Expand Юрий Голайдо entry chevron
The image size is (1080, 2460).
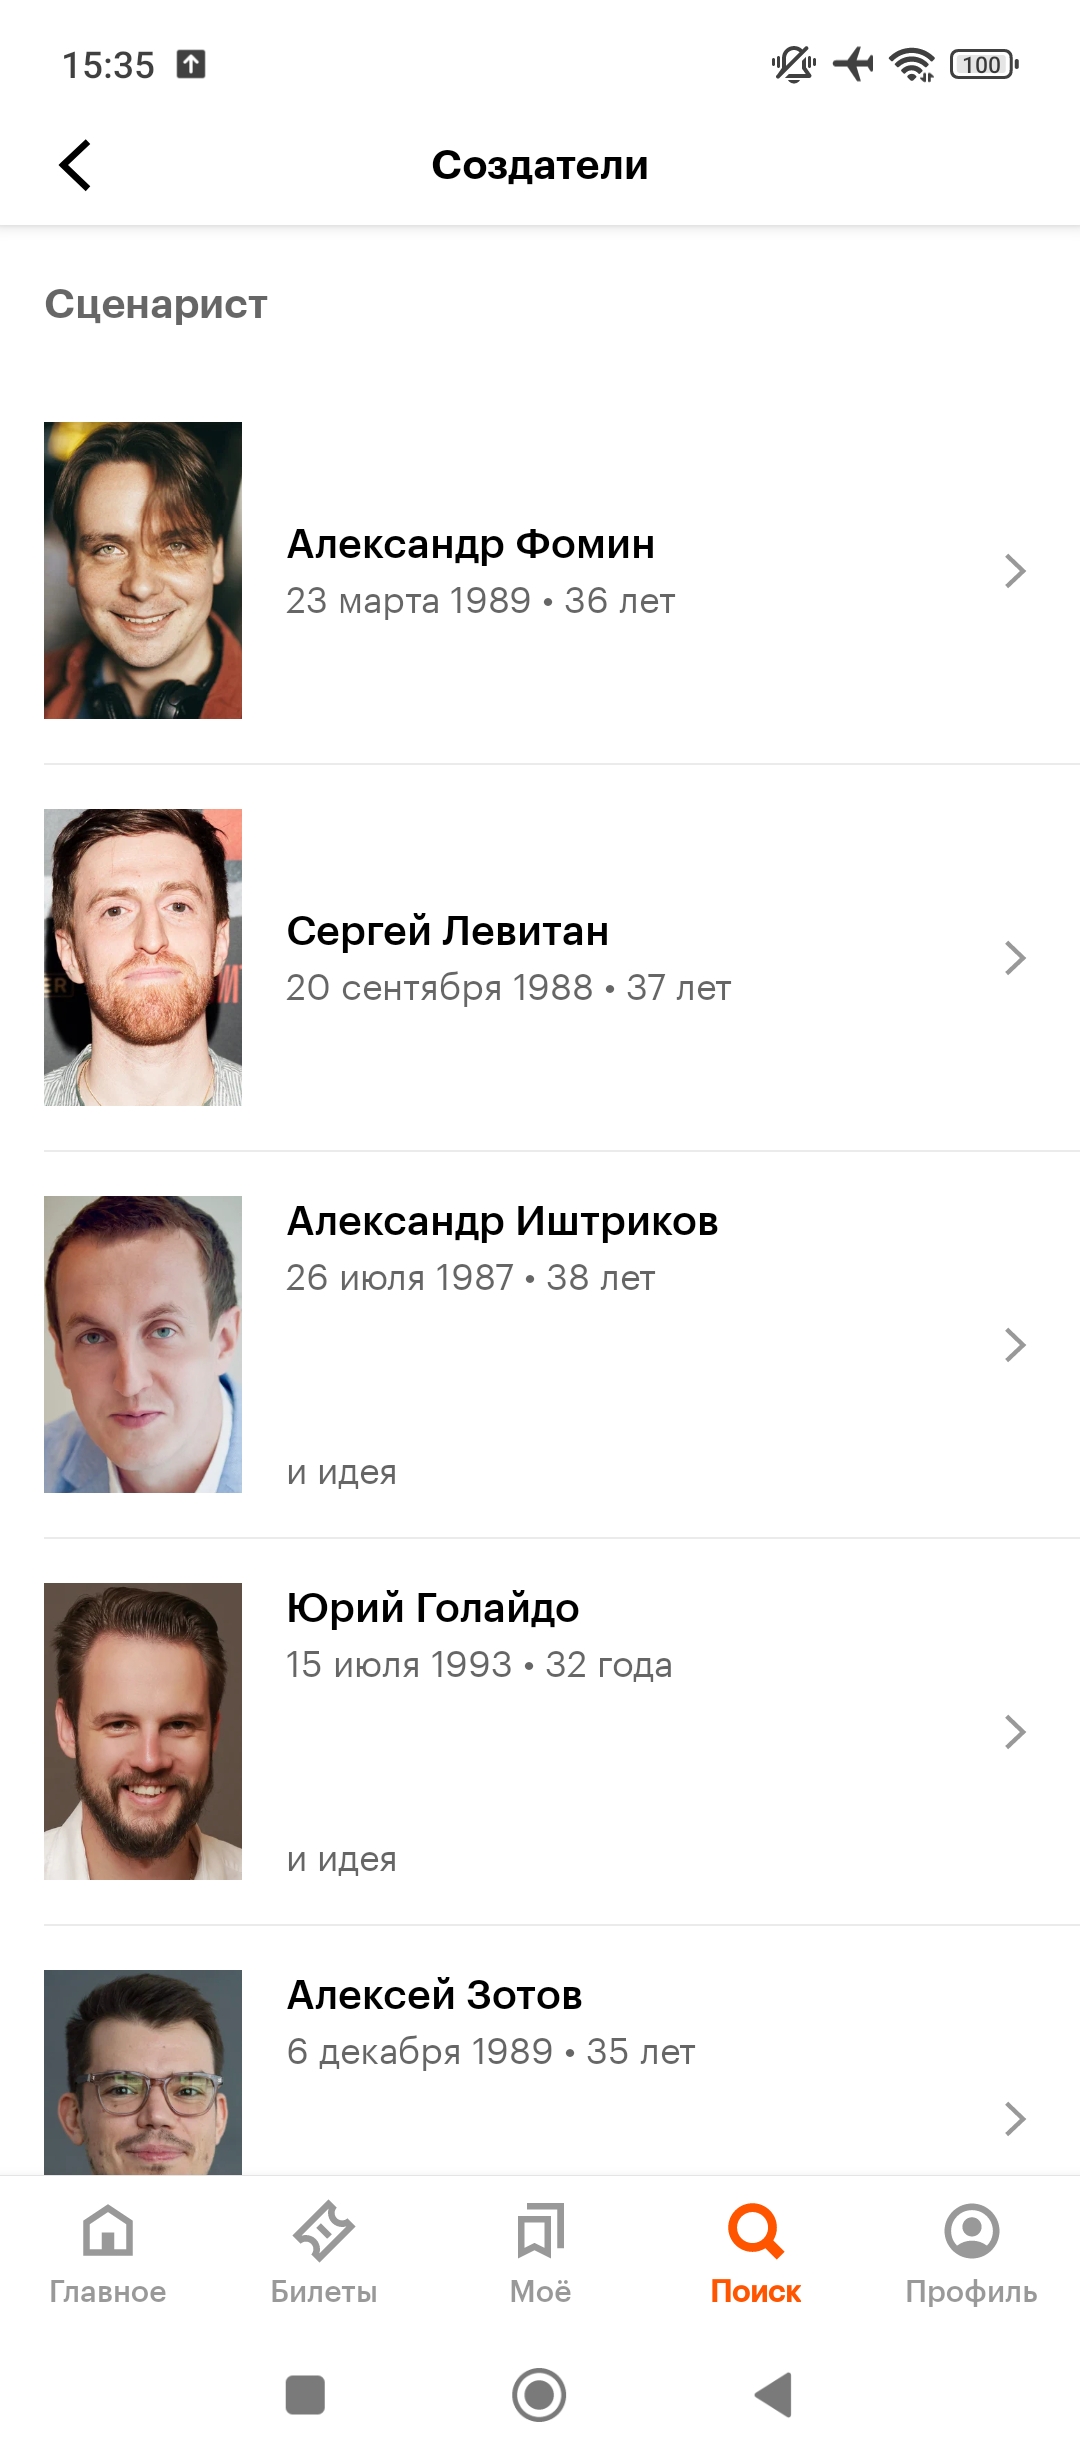pos(1015,1732)
